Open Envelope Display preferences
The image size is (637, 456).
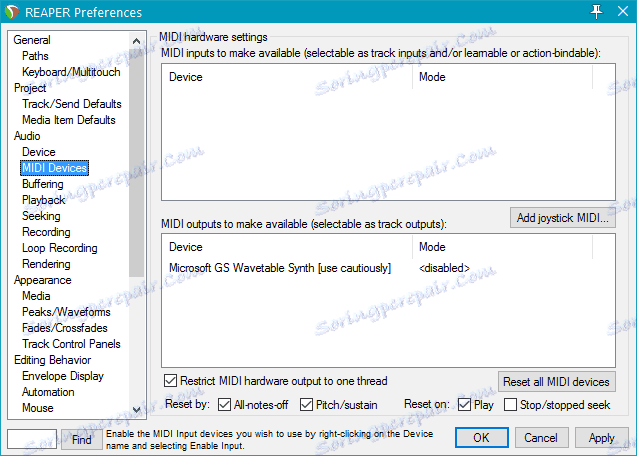(63, 376)
